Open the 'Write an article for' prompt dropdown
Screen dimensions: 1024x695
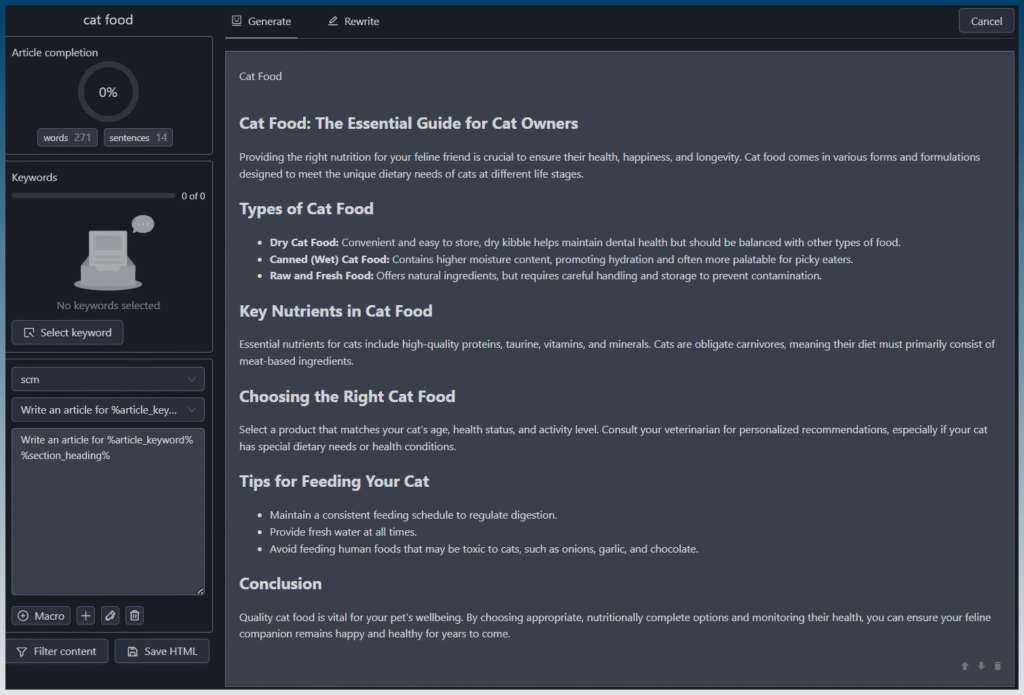click(108, 410)
